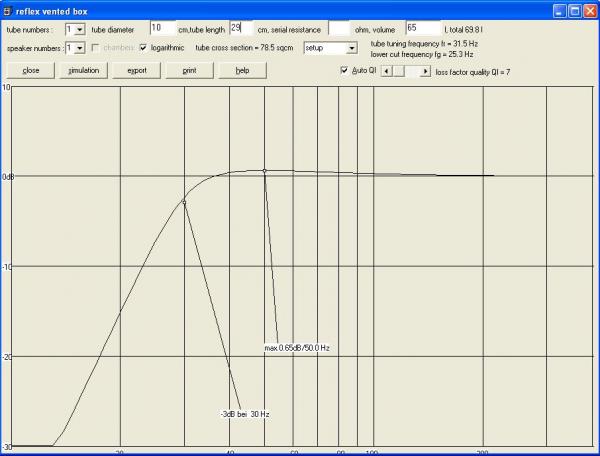Expand the setup combo box
Viewport: 600px width, 456px height.
click(x=351, y=47)
